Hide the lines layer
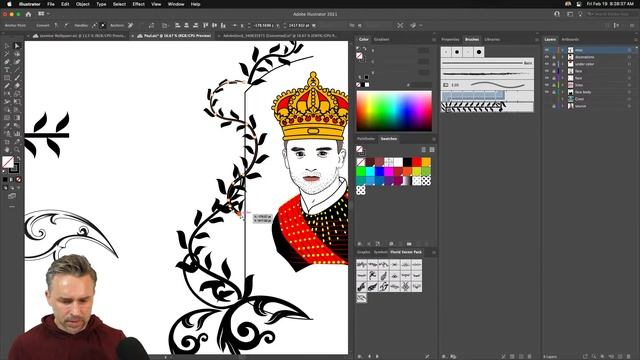 547,85
